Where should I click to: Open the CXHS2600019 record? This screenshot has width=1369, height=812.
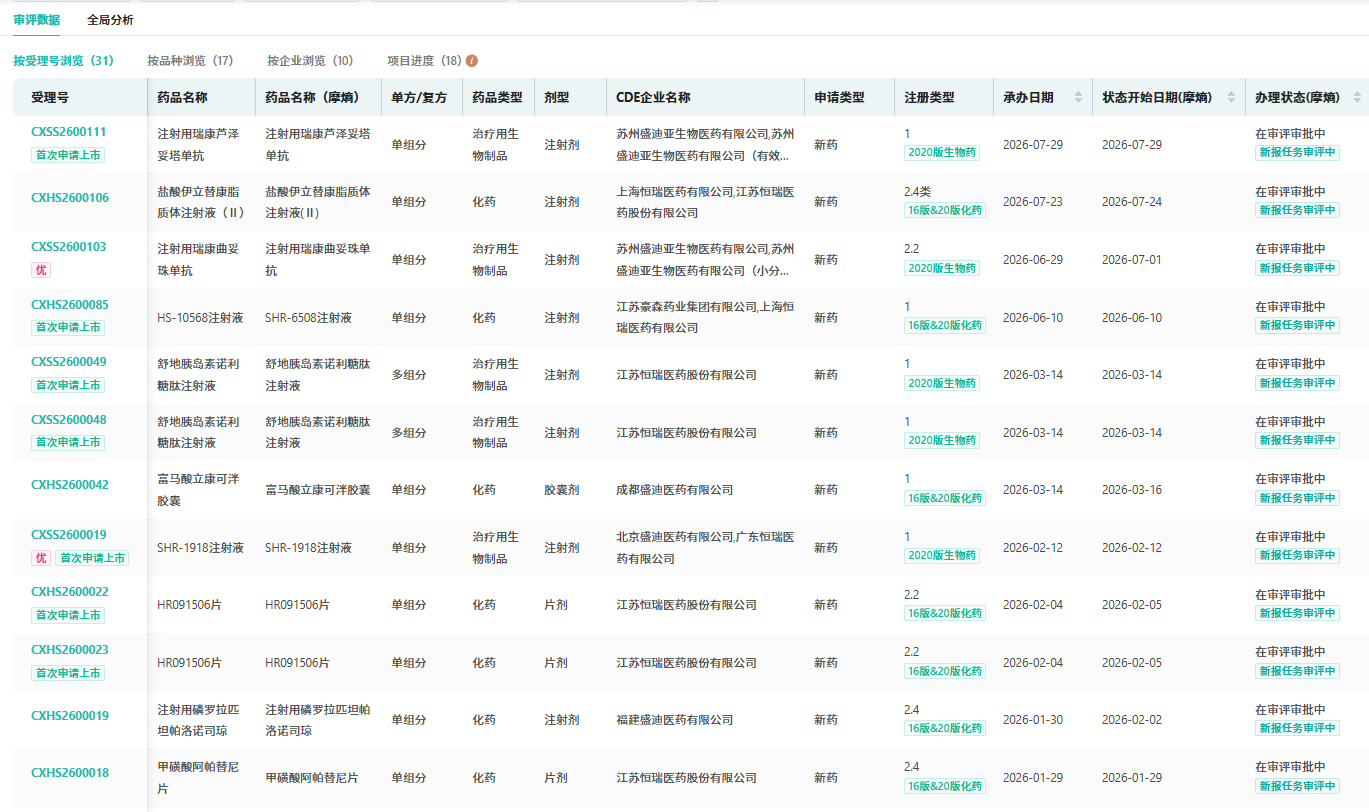click(70, 716)
